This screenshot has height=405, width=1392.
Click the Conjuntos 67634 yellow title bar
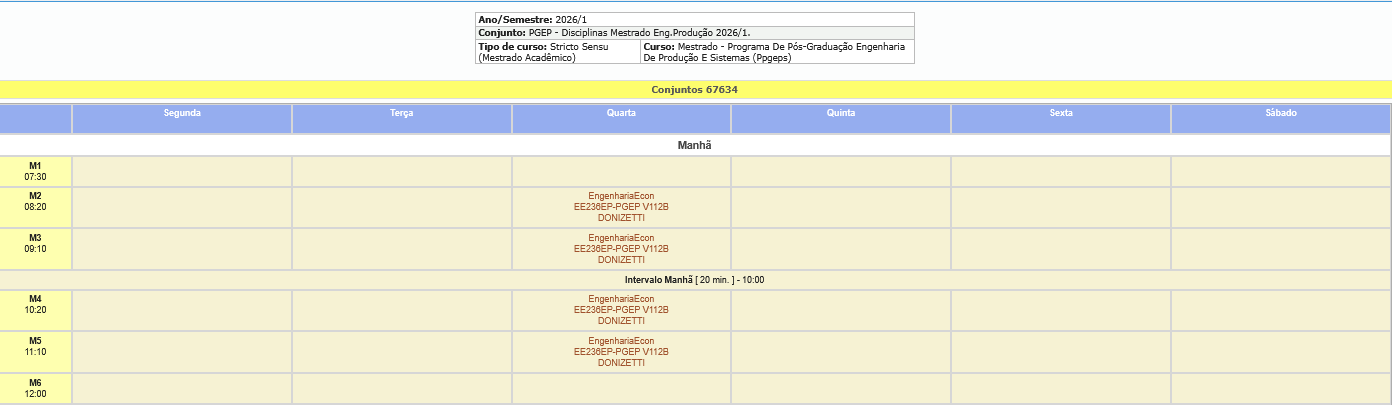tap(694, 90)
